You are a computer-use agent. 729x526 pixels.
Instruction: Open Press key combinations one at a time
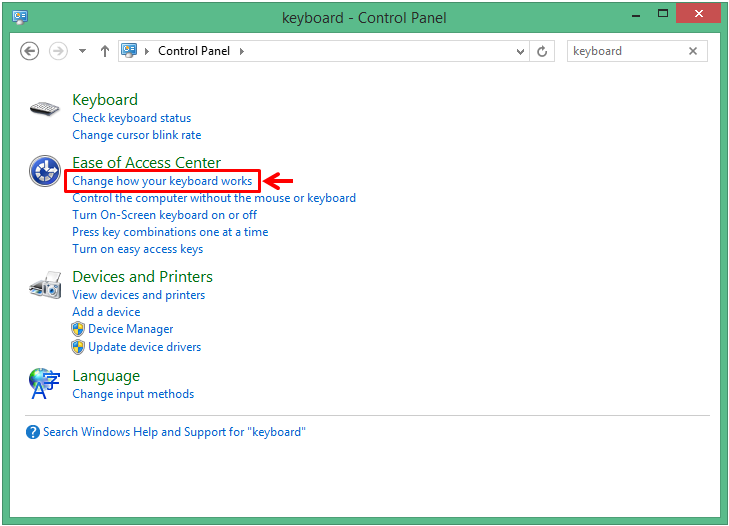click(170, 232)
